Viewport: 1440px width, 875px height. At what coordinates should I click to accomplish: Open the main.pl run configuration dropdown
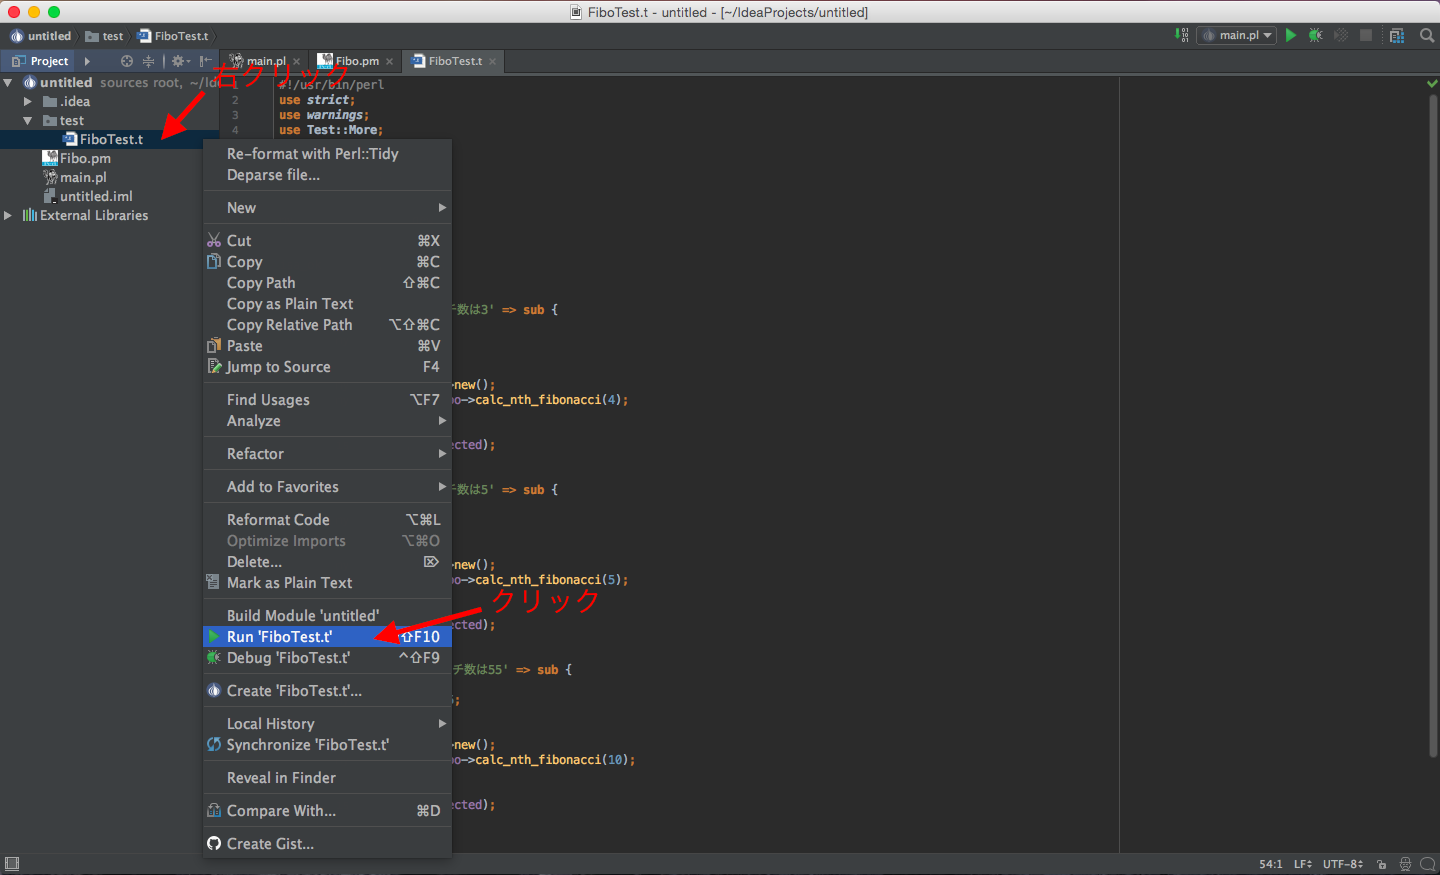point(1237,35)
